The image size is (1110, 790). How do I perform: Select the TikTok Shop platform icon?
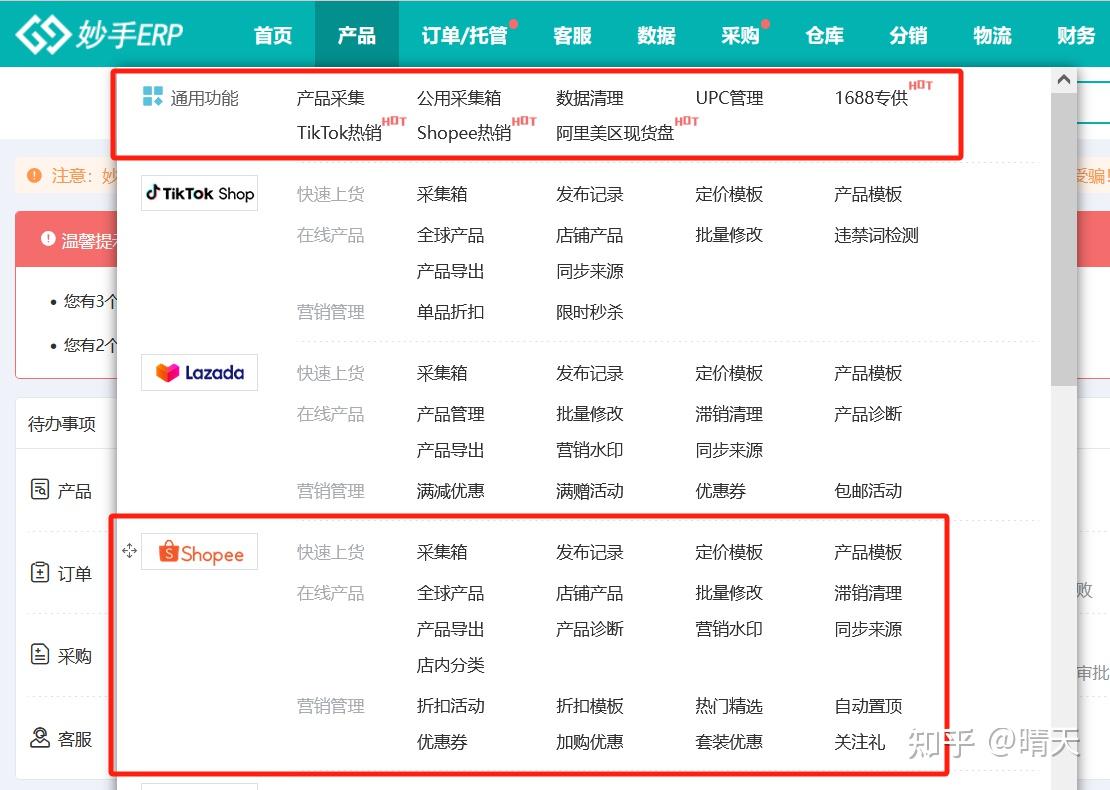pos(199,192)
